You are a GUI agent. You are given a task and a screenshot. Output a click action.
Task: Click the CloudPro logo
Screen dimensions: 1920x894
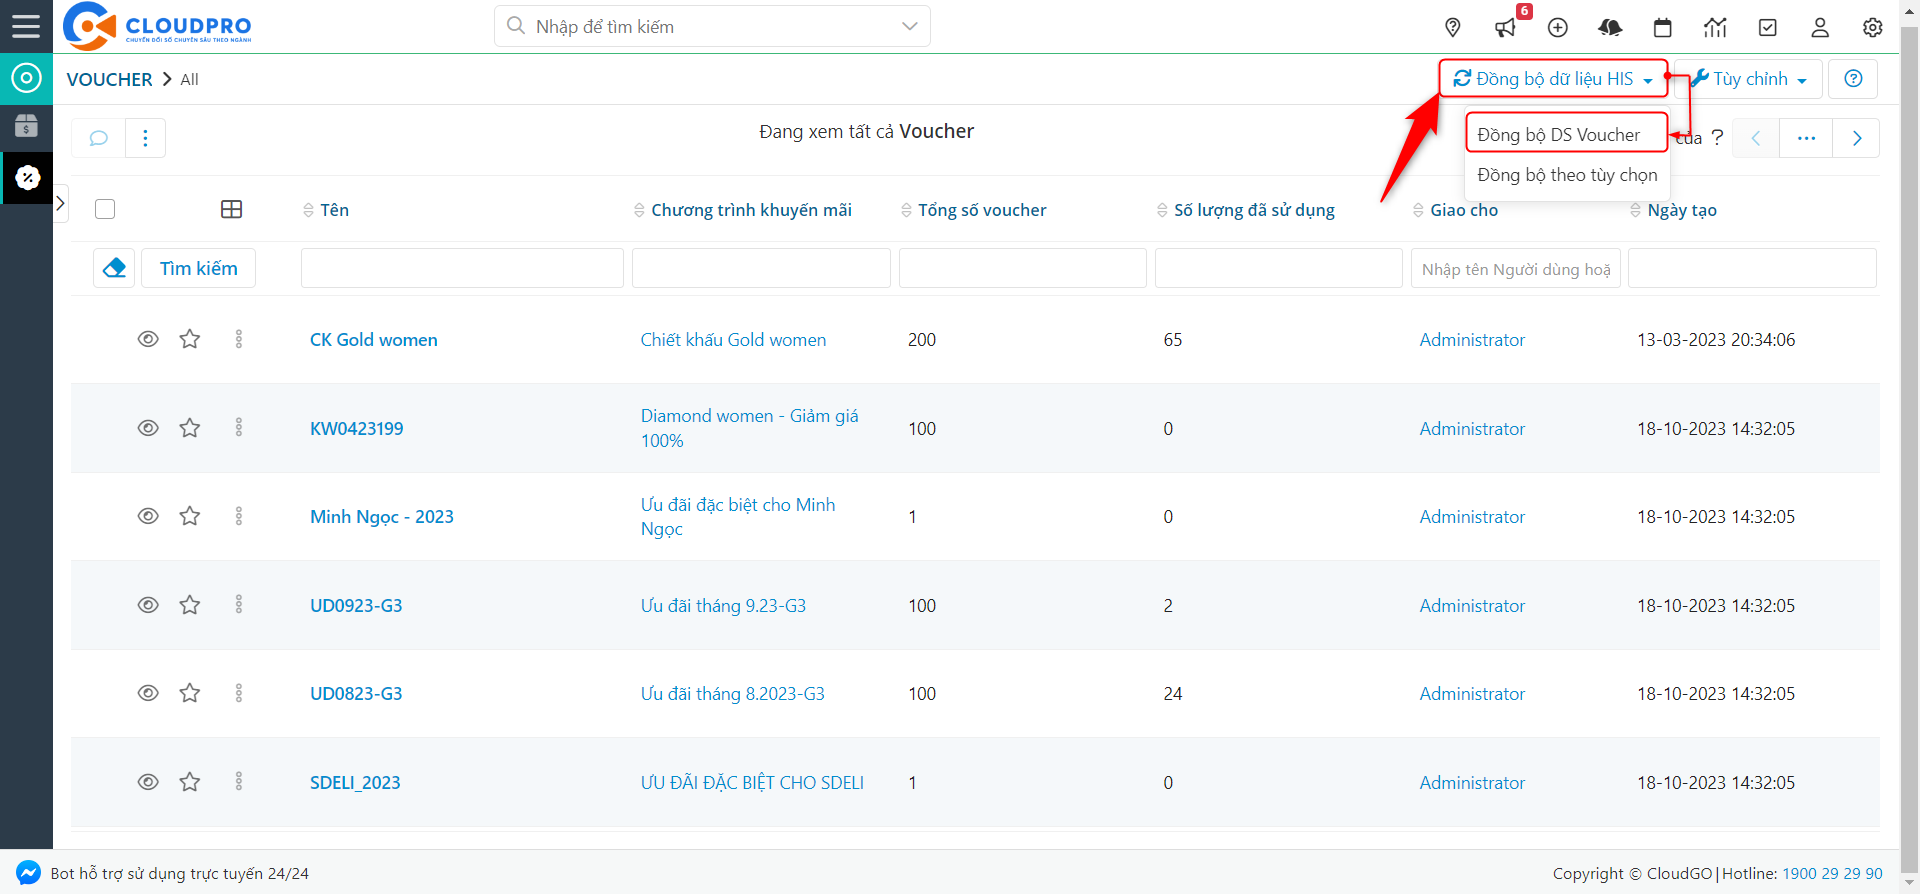click(157, 26)
